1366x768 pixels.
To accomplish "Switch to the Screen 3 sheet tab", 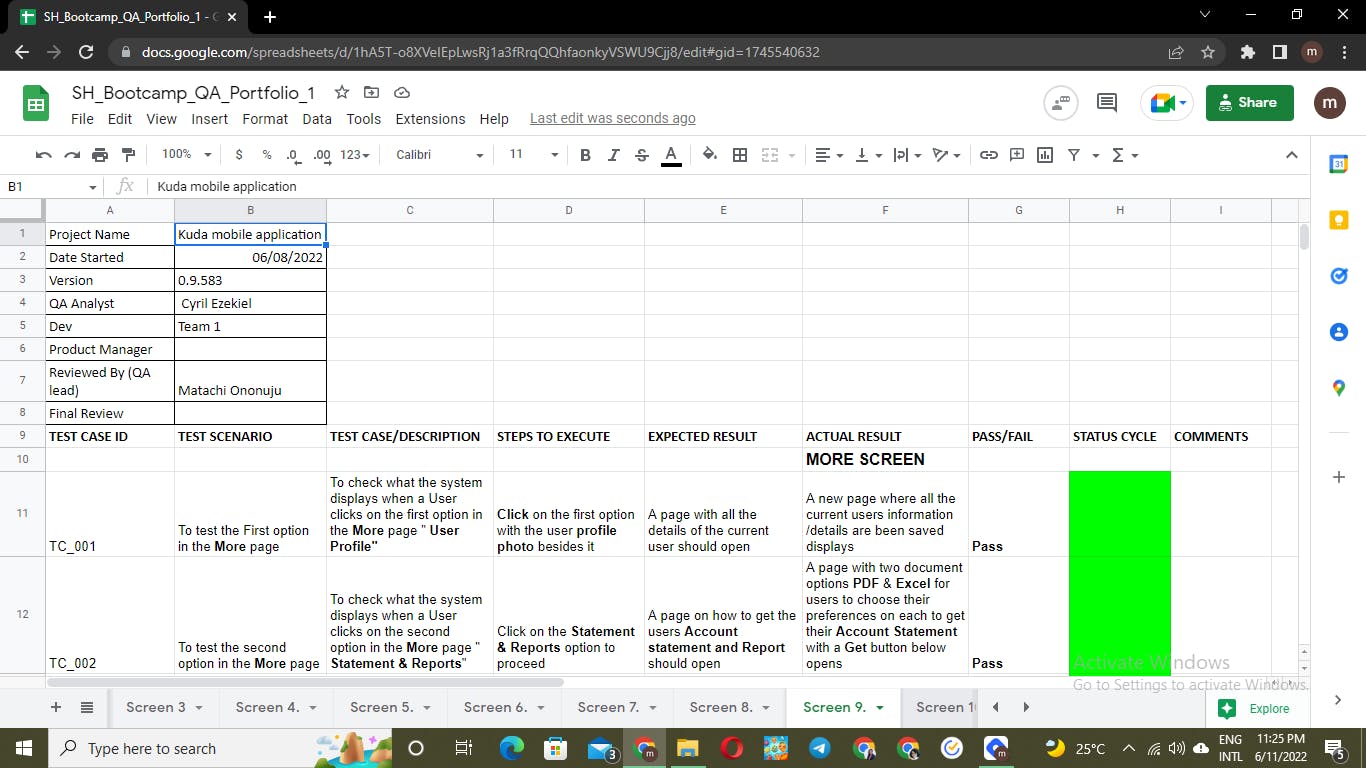I will click(165, 707).
